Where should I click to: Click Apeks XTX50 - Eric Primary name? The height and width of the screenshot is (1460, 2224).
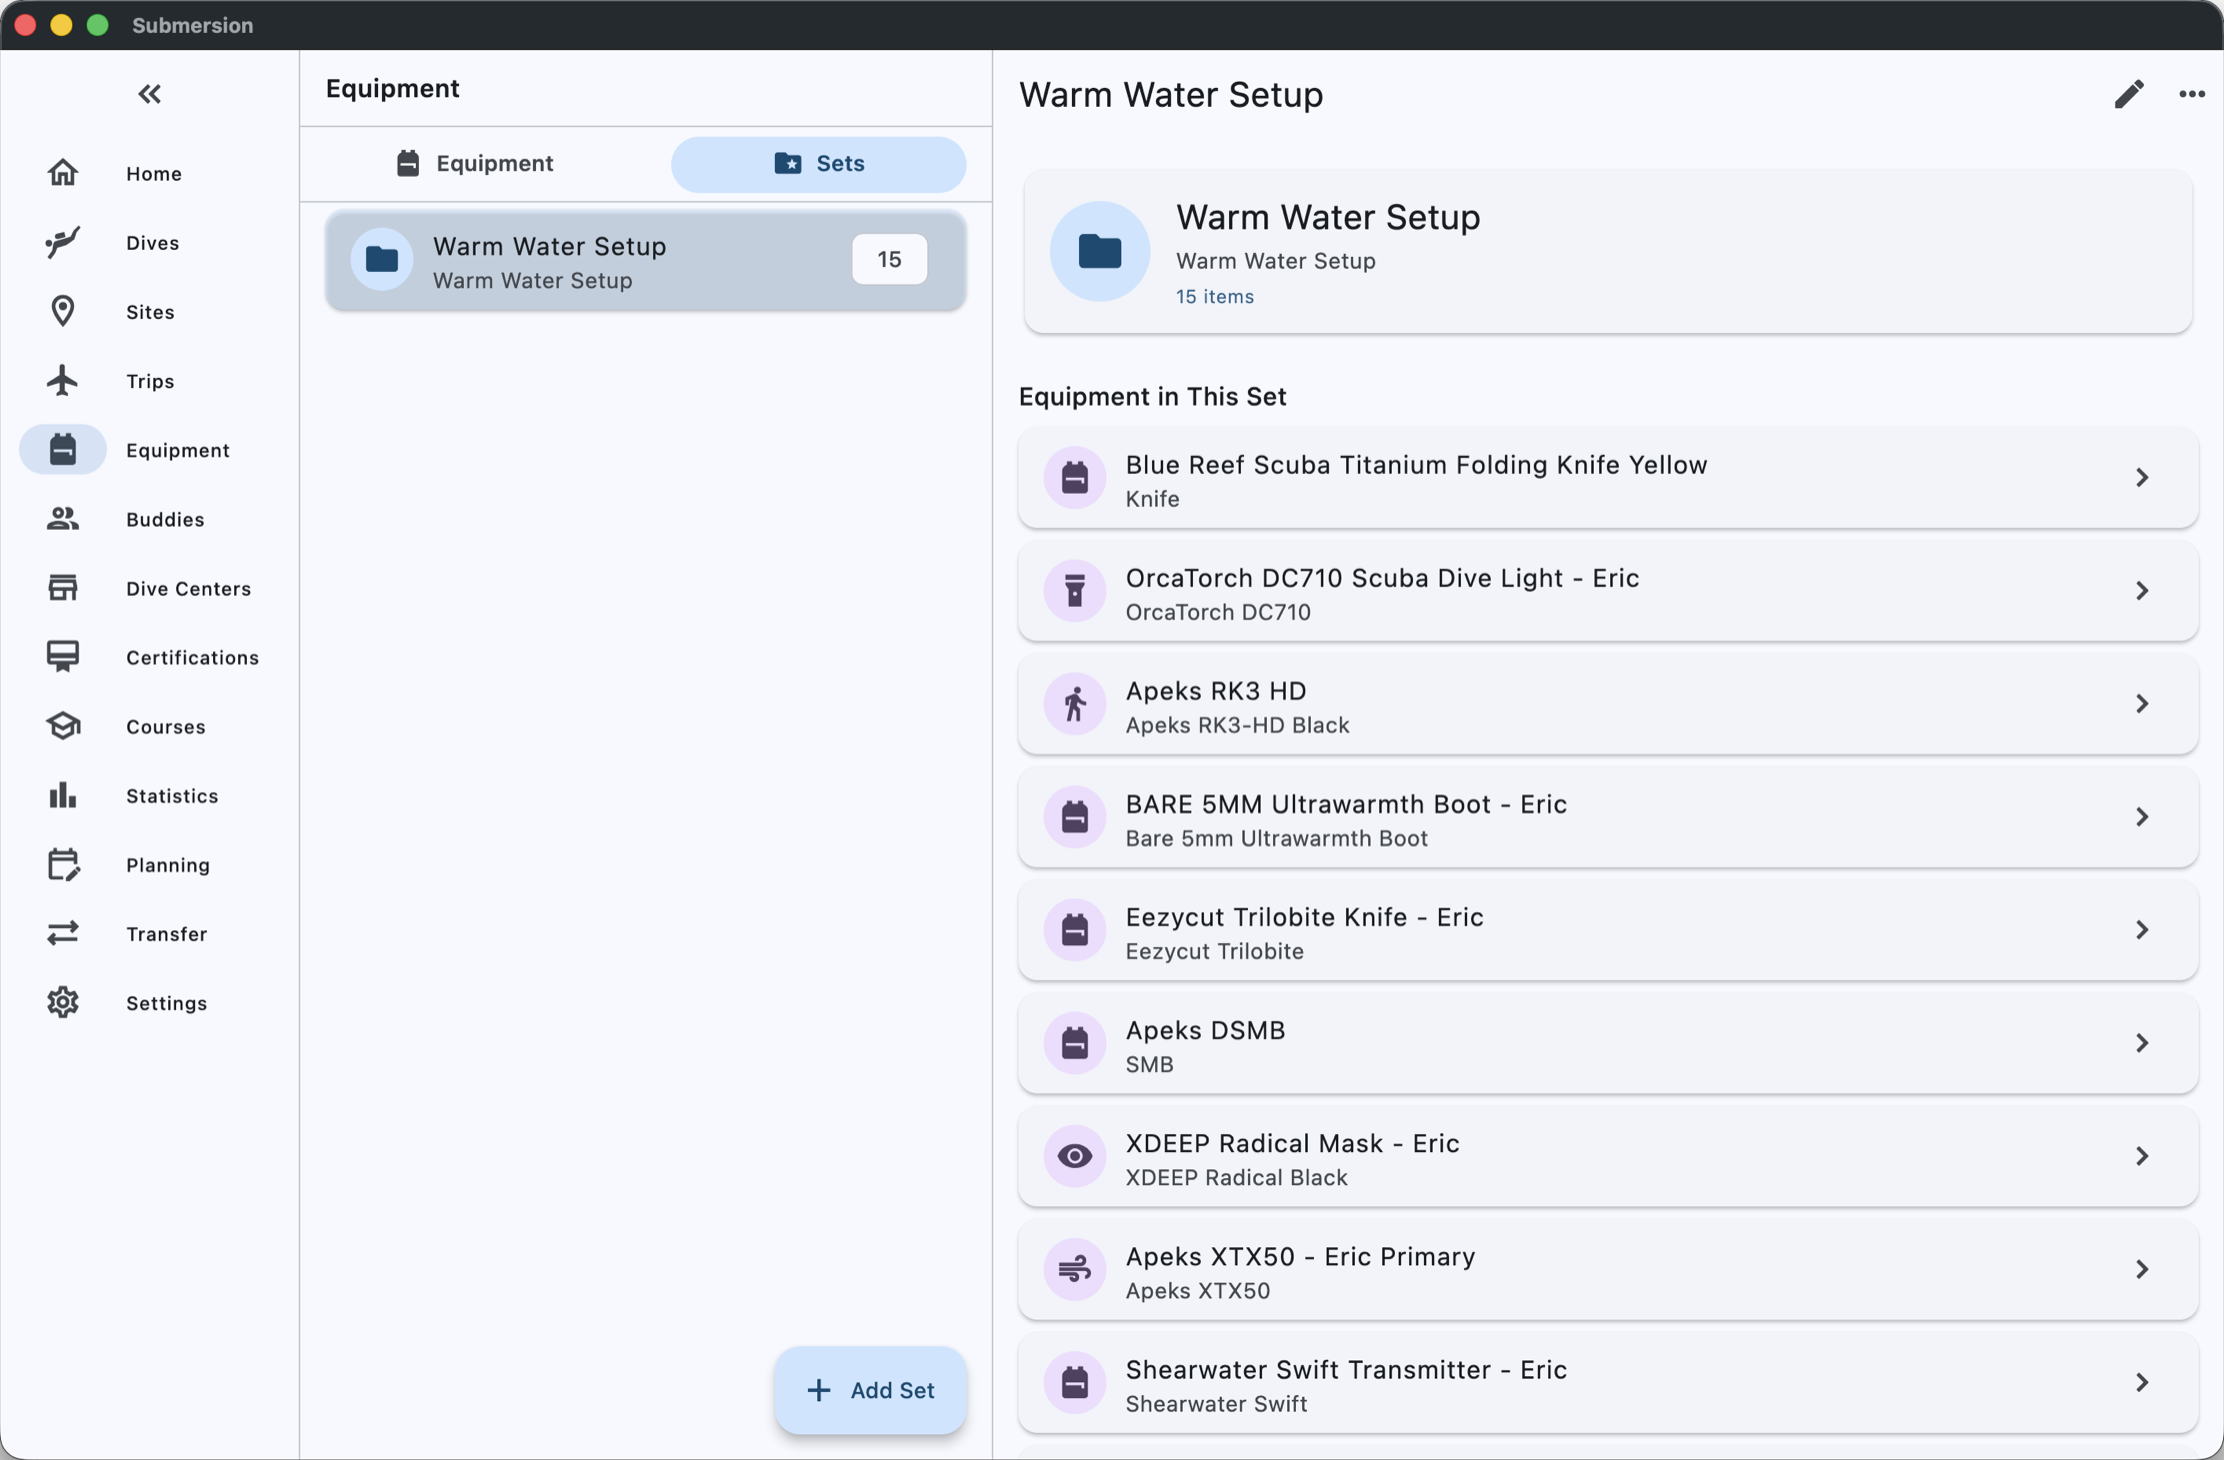click(1301, 1256)
